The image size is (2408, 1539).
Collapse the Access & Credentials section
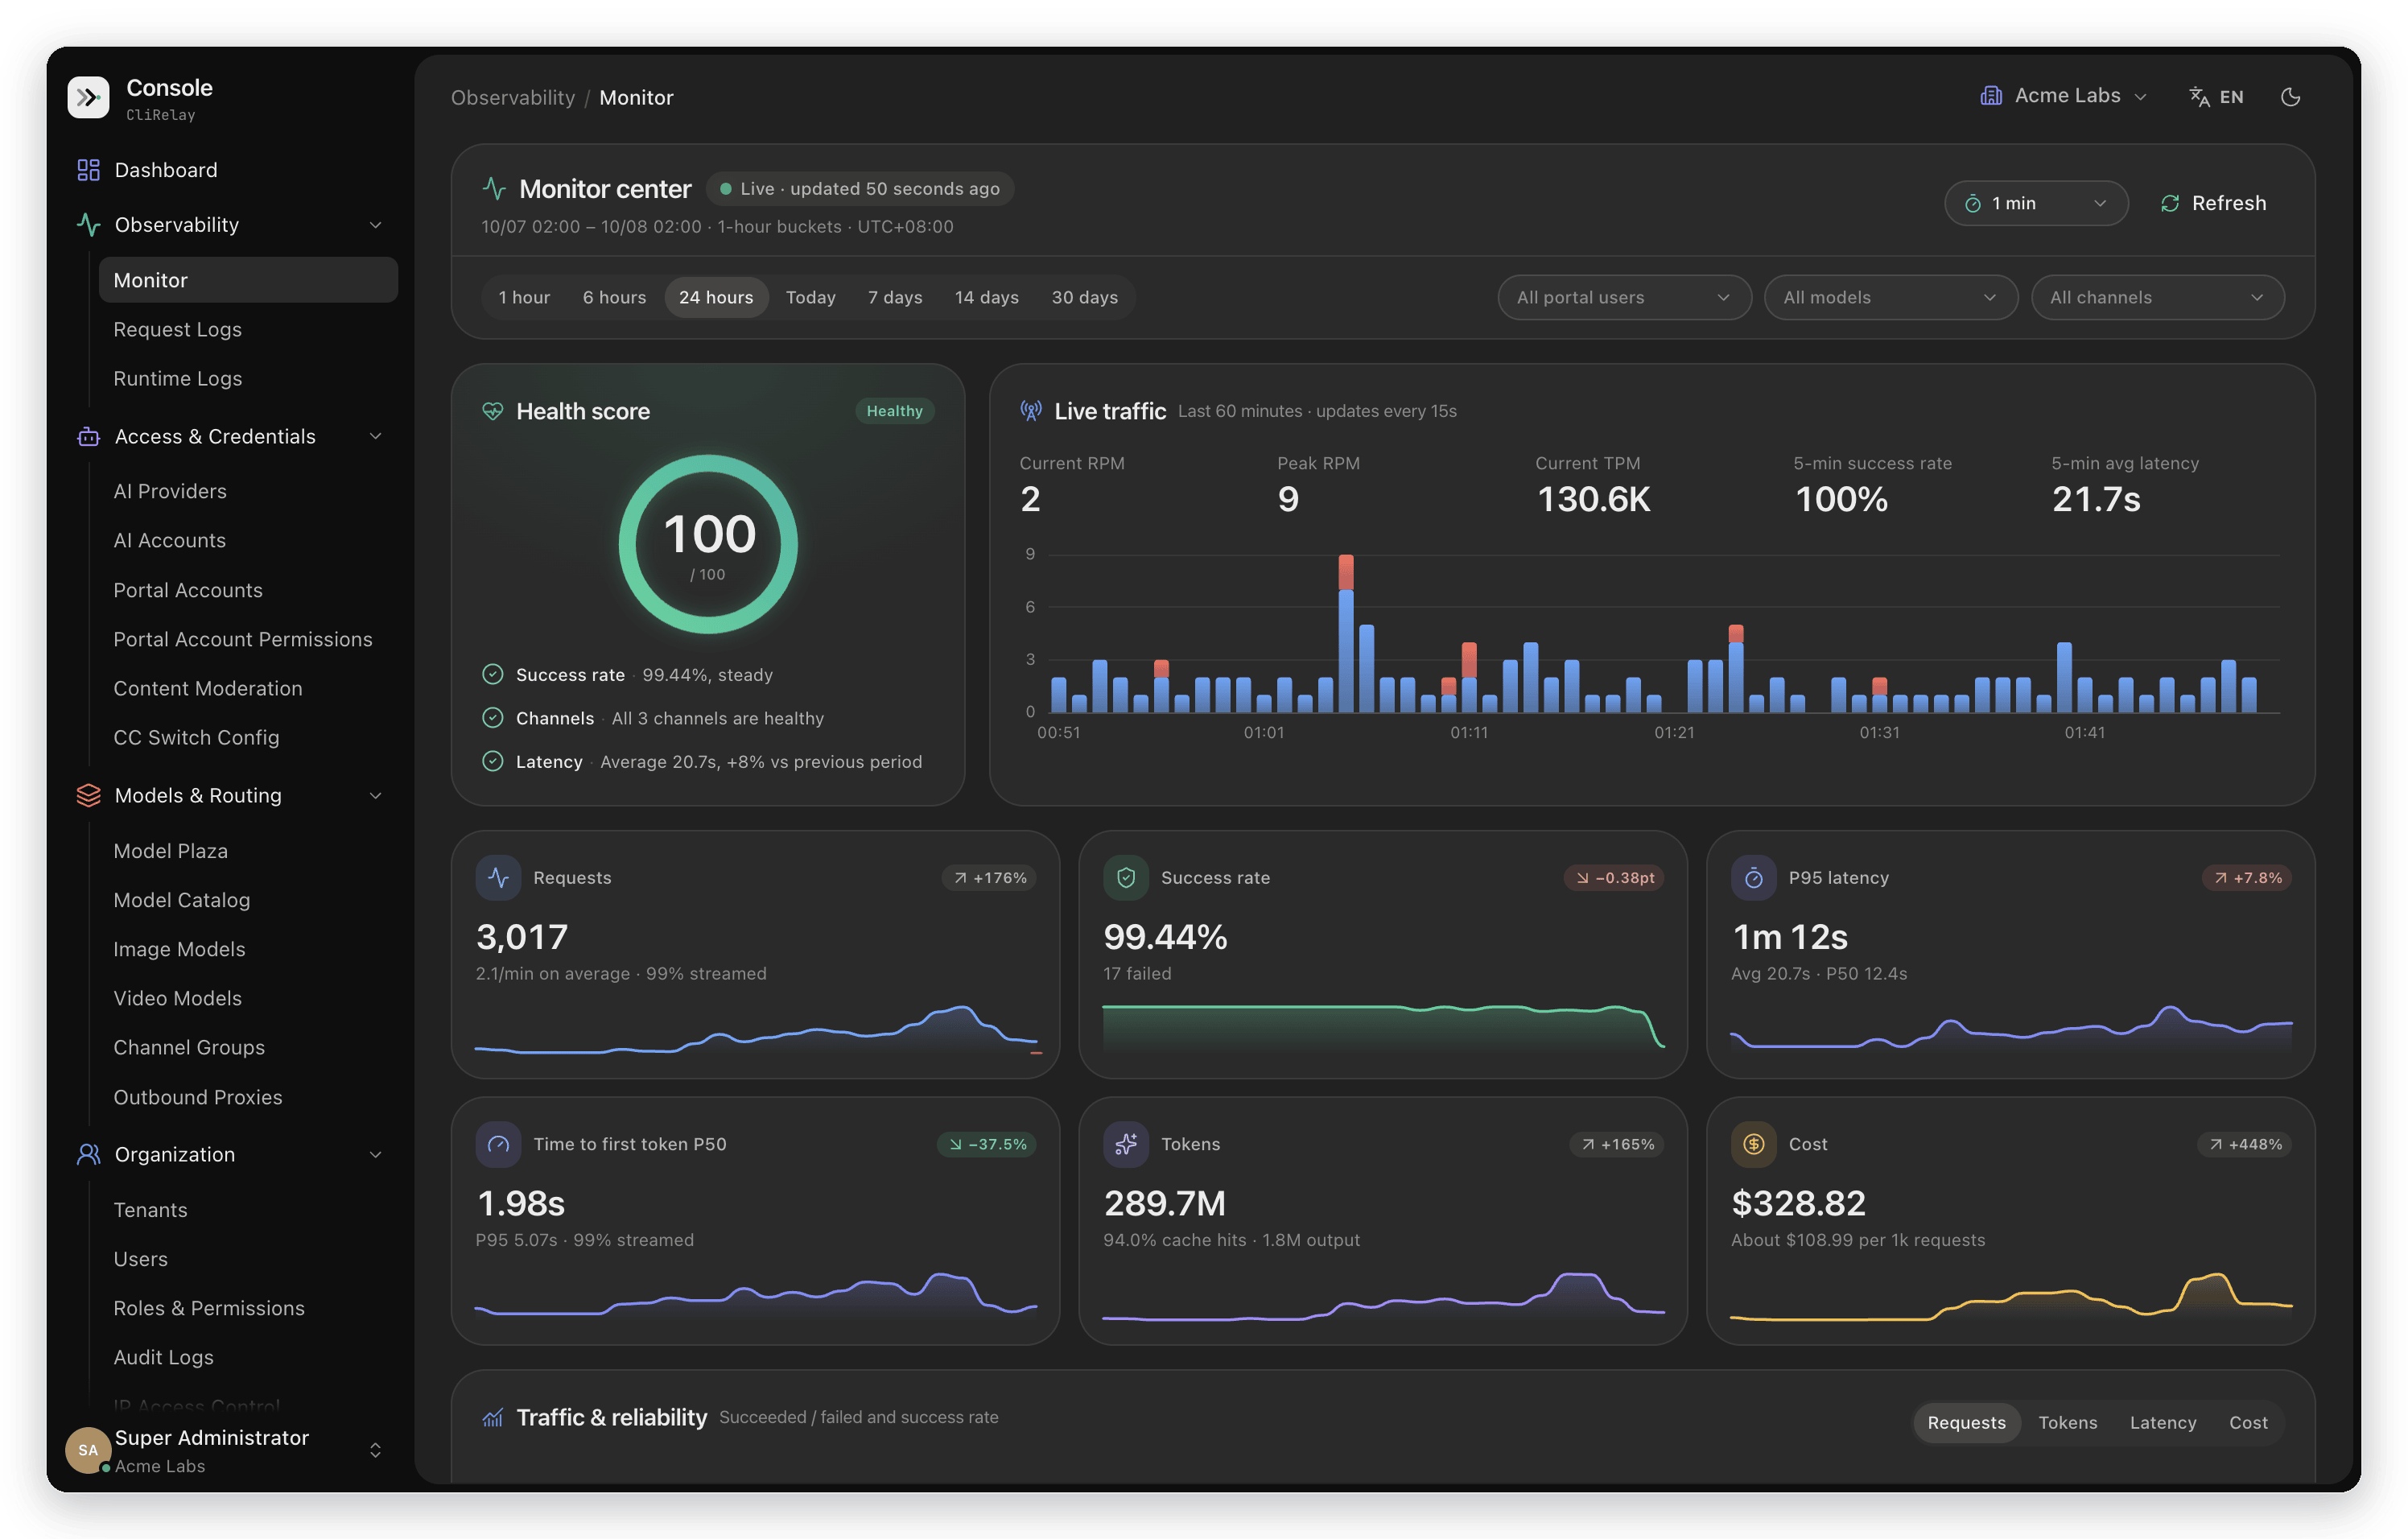pos(375,437)
